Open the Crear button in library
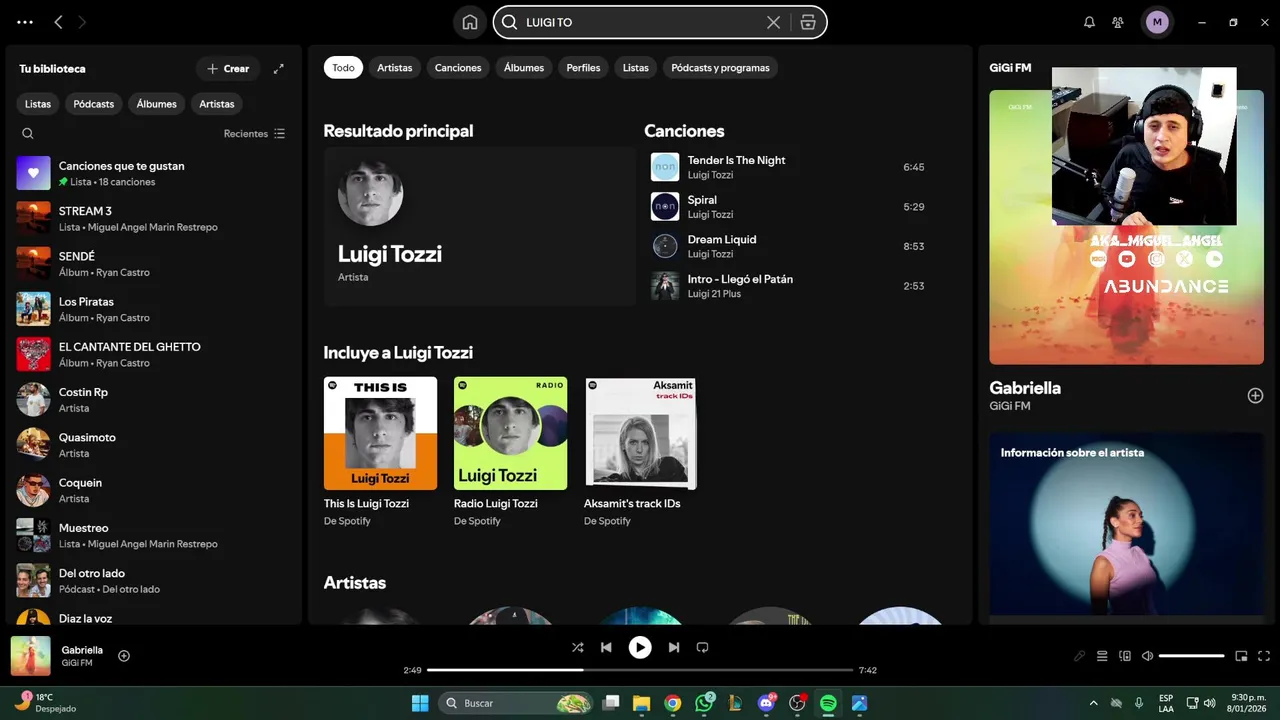1280x720 pixels. (227, 69)
